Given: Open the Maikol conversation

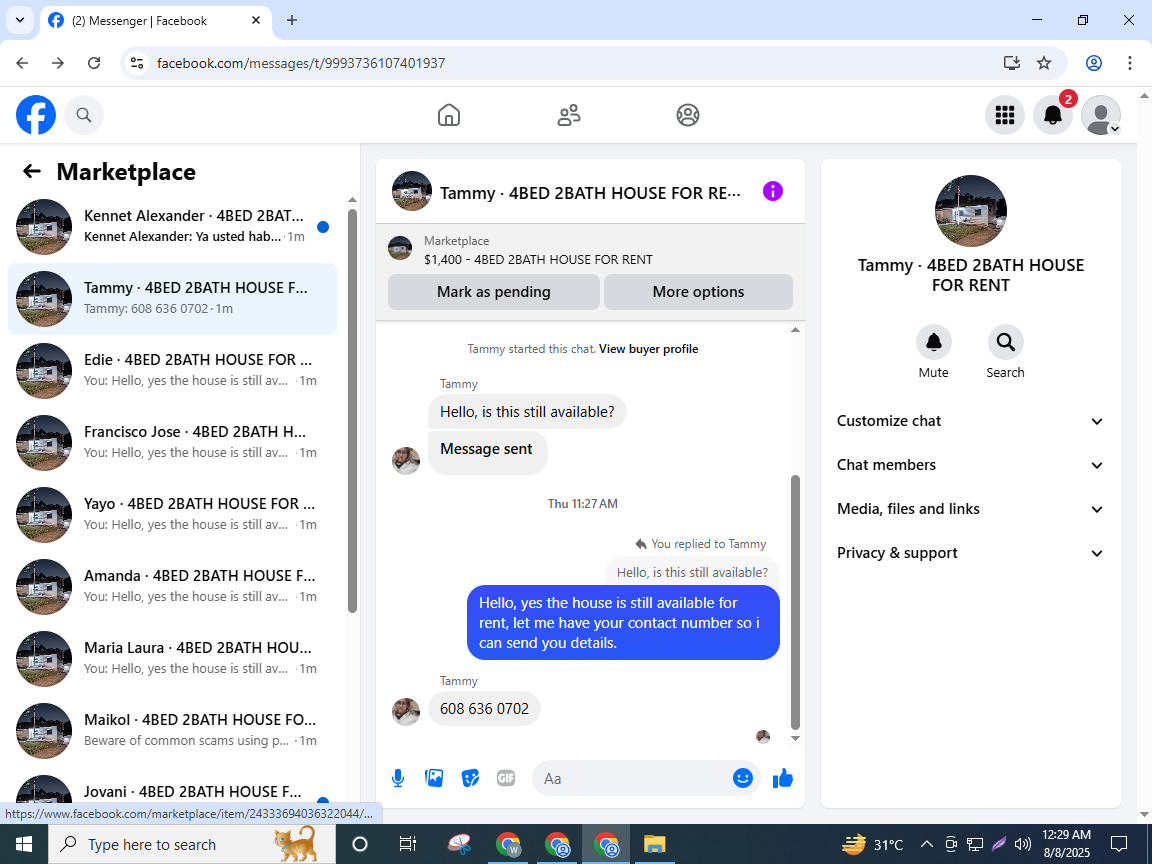Looking at the screenshot, I should pyautogui.click(x=173, y=731).
